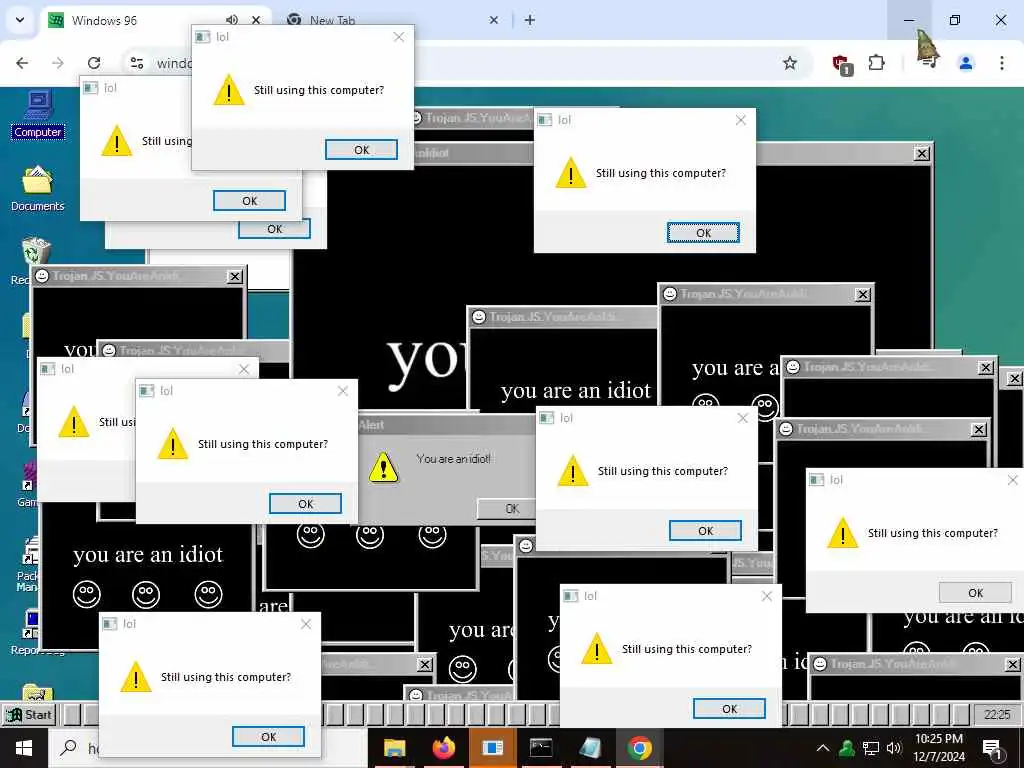Image resolution: width=1024 pixels, height=768 pixels.
Task: Close the large youareanidiot window with its X
Action: pos(921,153)
